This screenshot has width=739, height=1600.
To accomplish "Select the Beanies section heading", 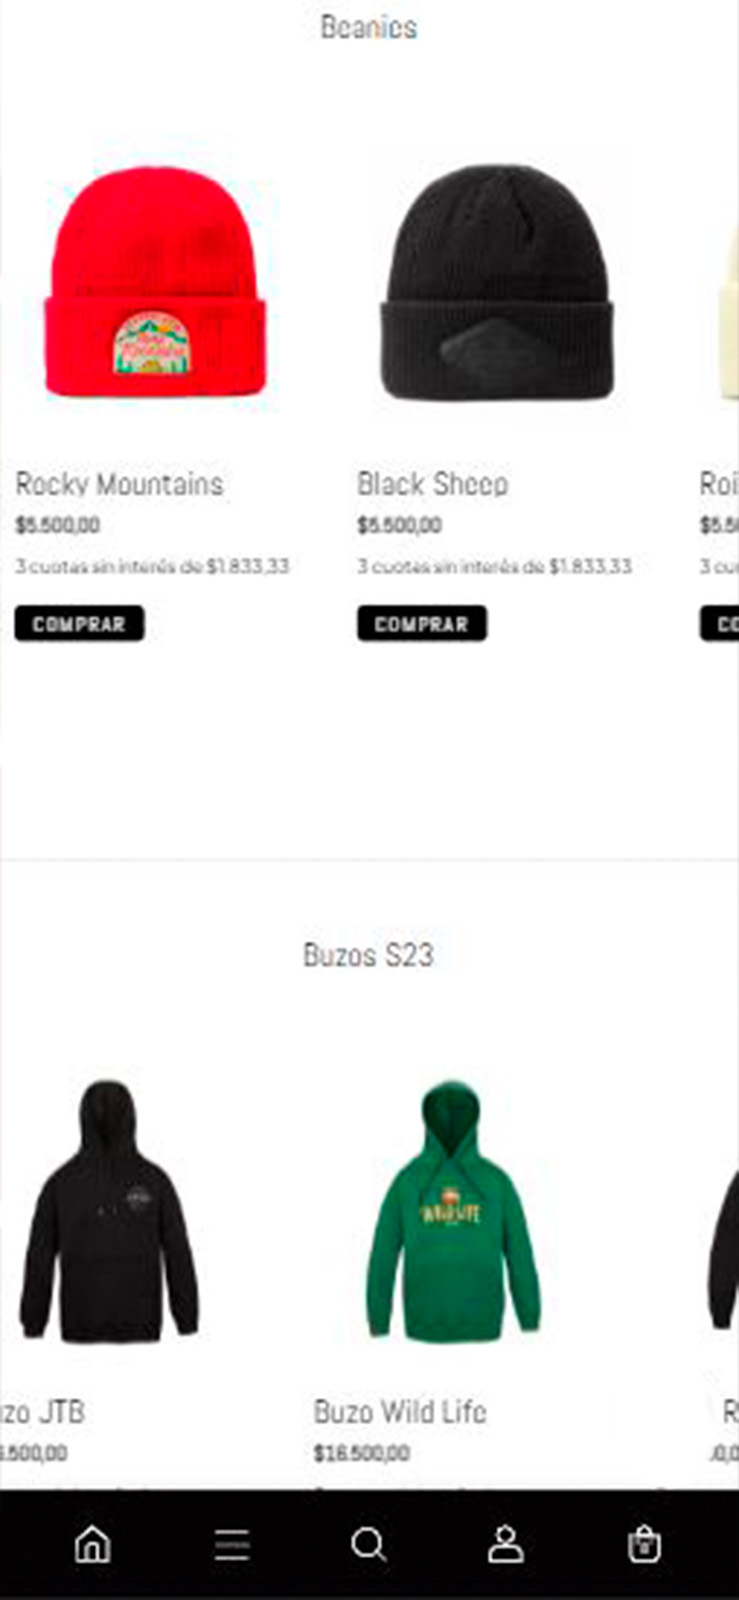I will pyautogui.click(x=368, y=27).
